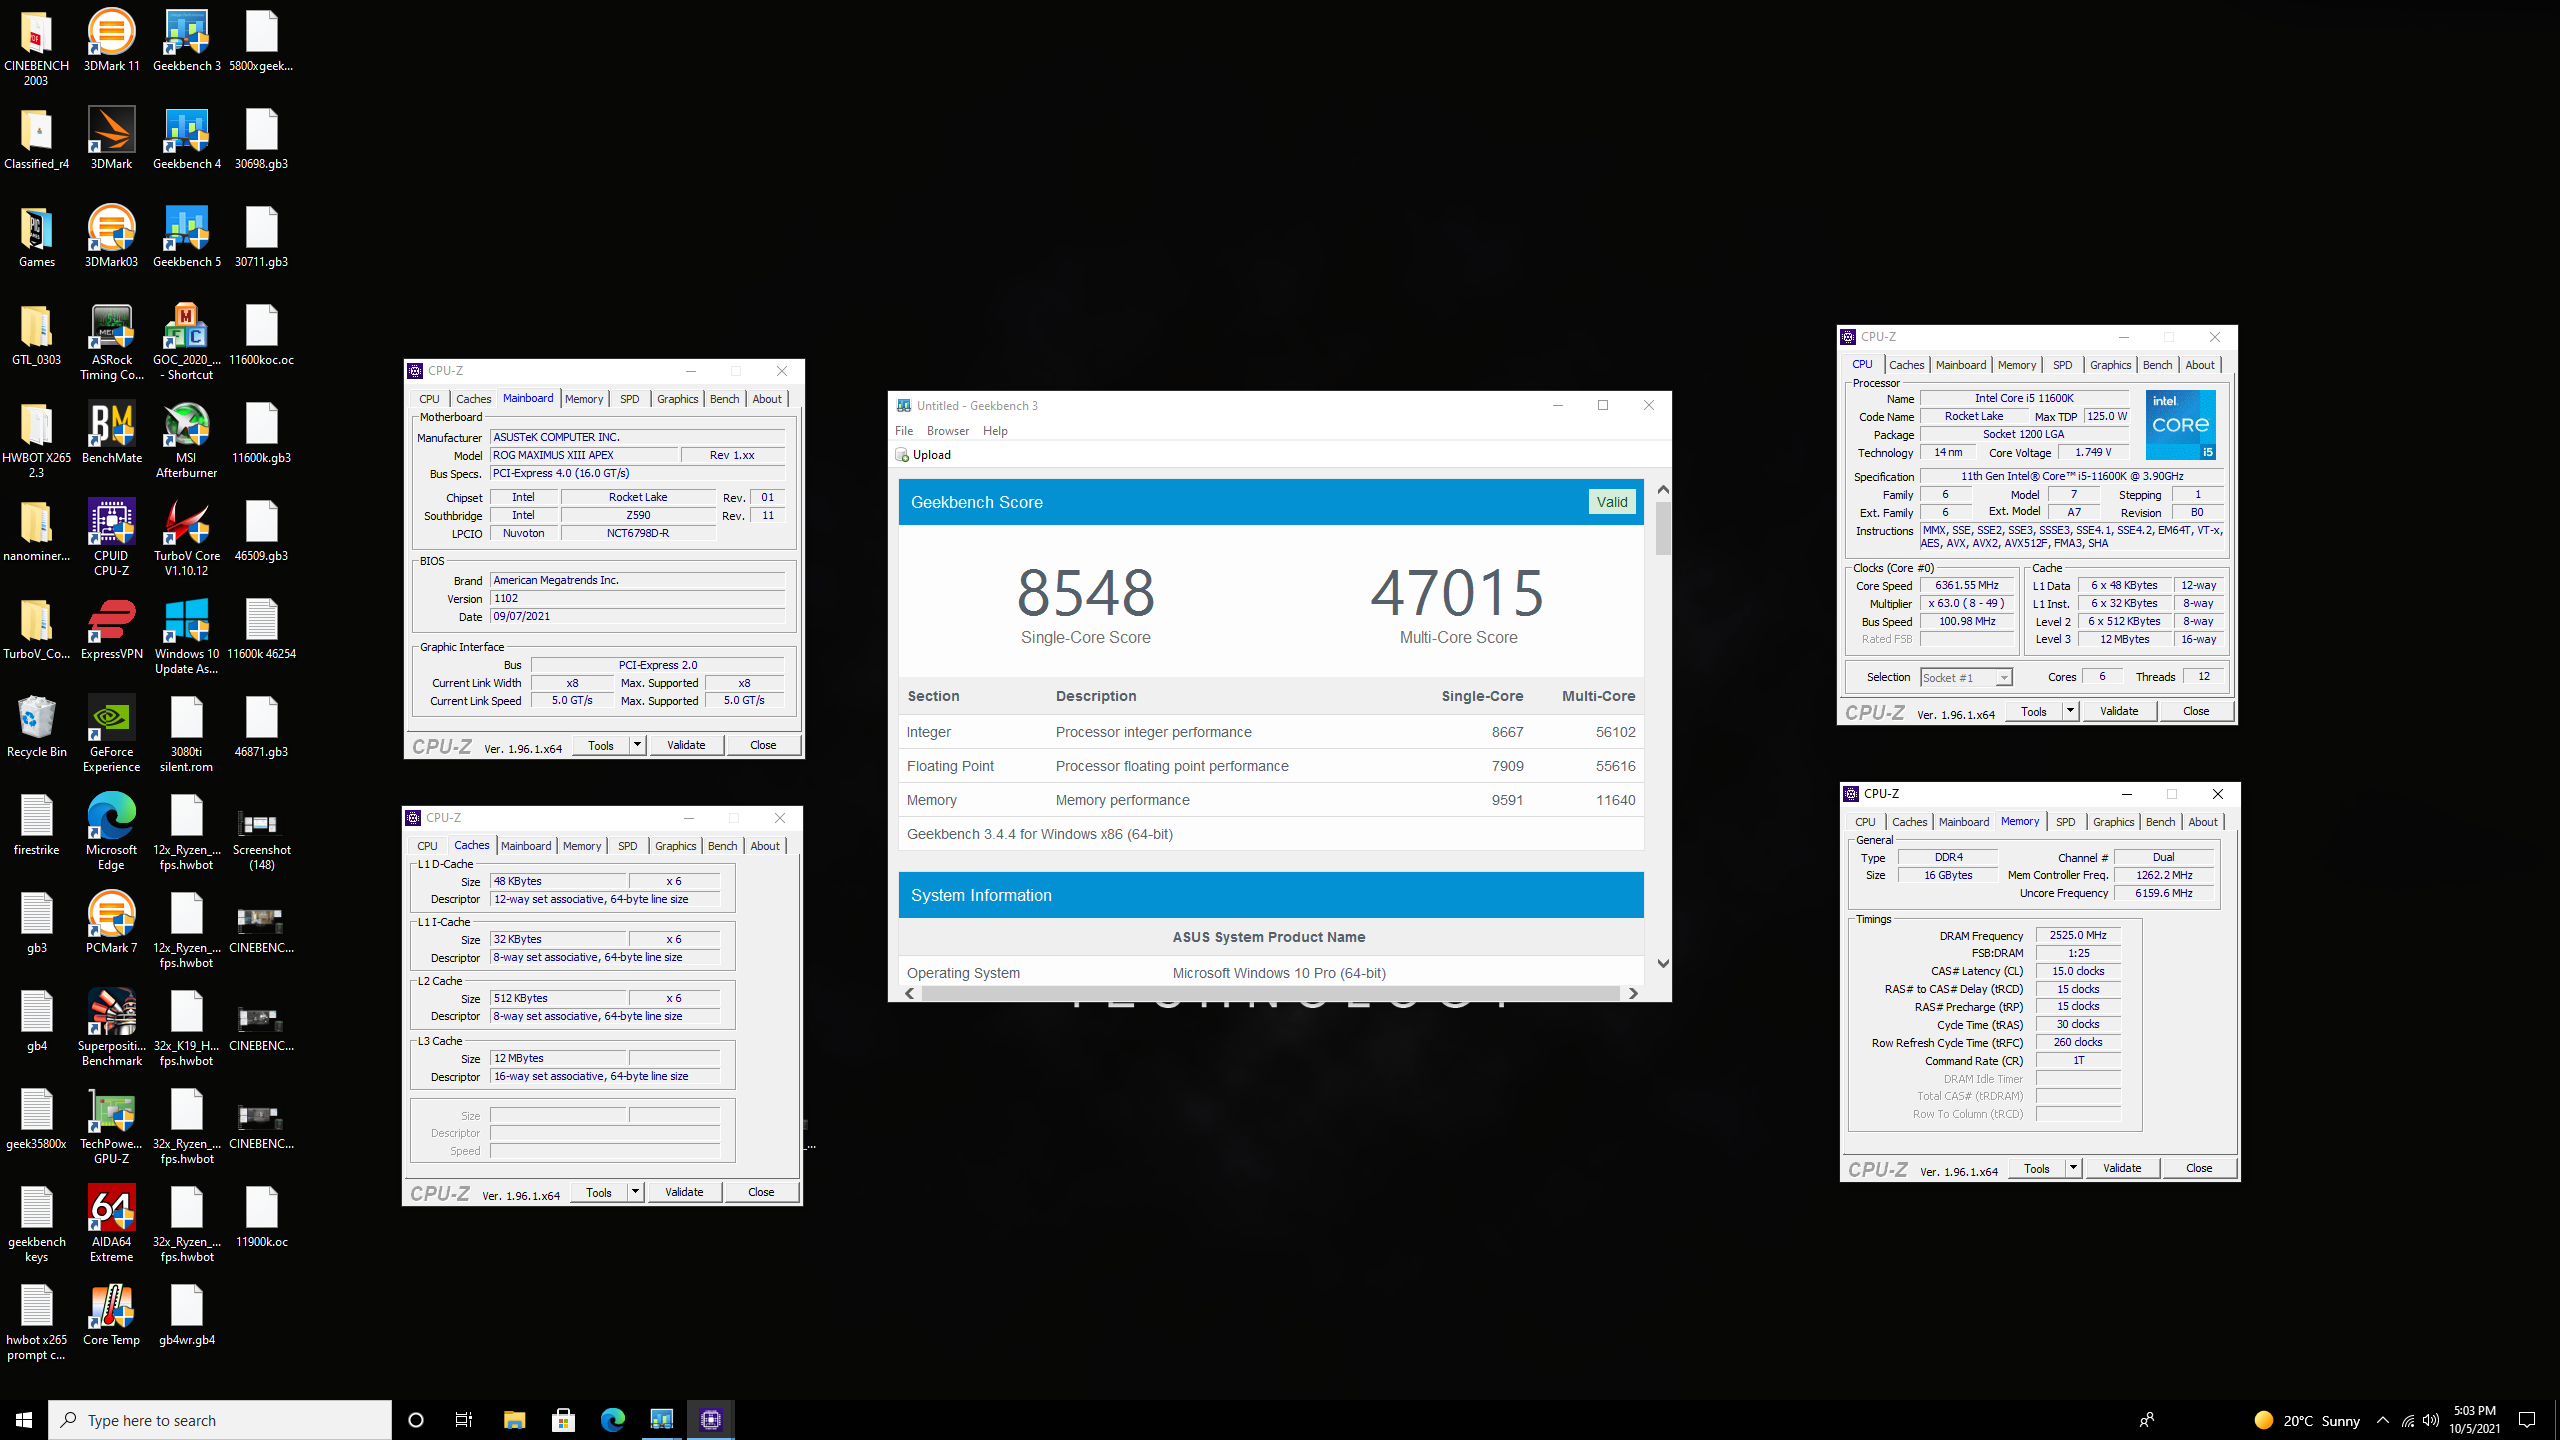
Task: Open the Tools dropdown arrow in Mainboard CPU-Z
Action: pos(636,745)
